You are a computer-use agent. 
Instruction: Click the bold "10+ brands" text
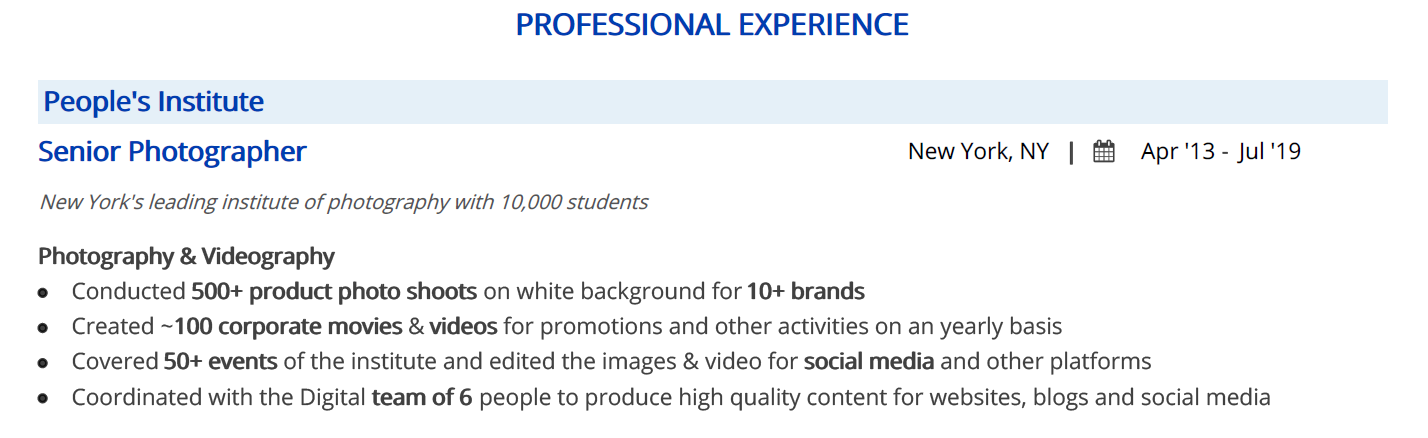pyautogui.click(x=805, y=292)
